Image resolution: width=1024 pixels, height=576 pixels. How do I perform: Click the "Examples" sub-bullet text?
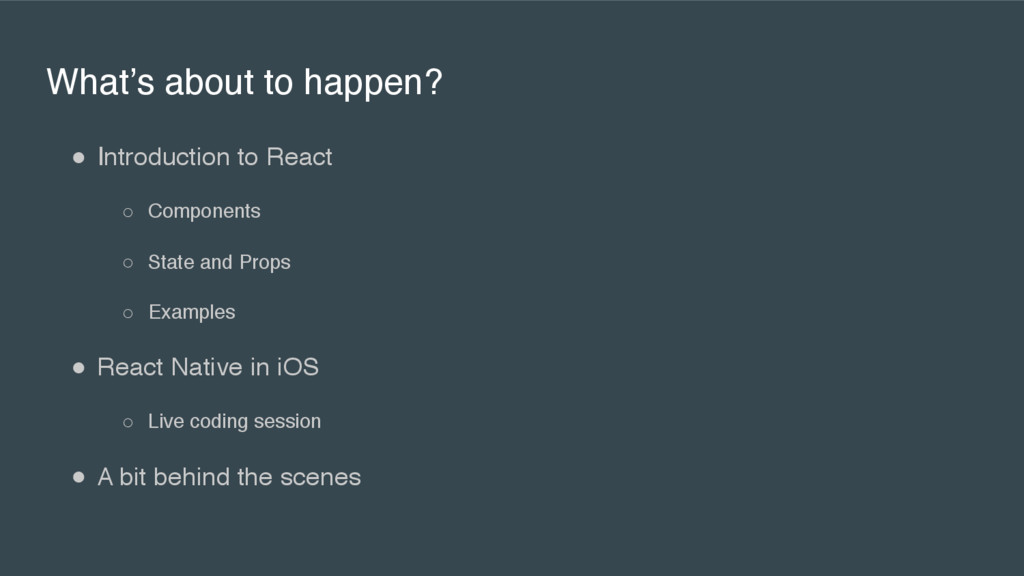[x=191, y=312]
